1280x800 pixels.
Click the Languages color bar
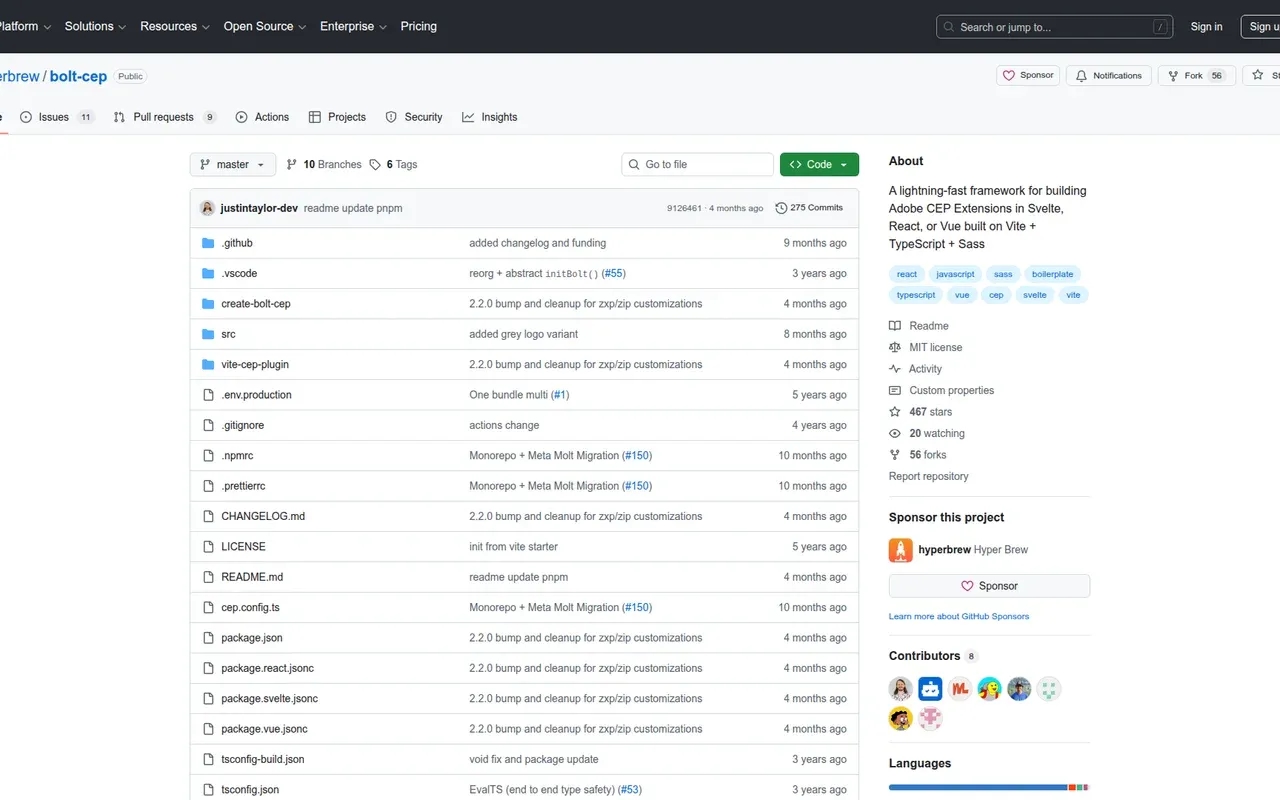pos(977,788)
